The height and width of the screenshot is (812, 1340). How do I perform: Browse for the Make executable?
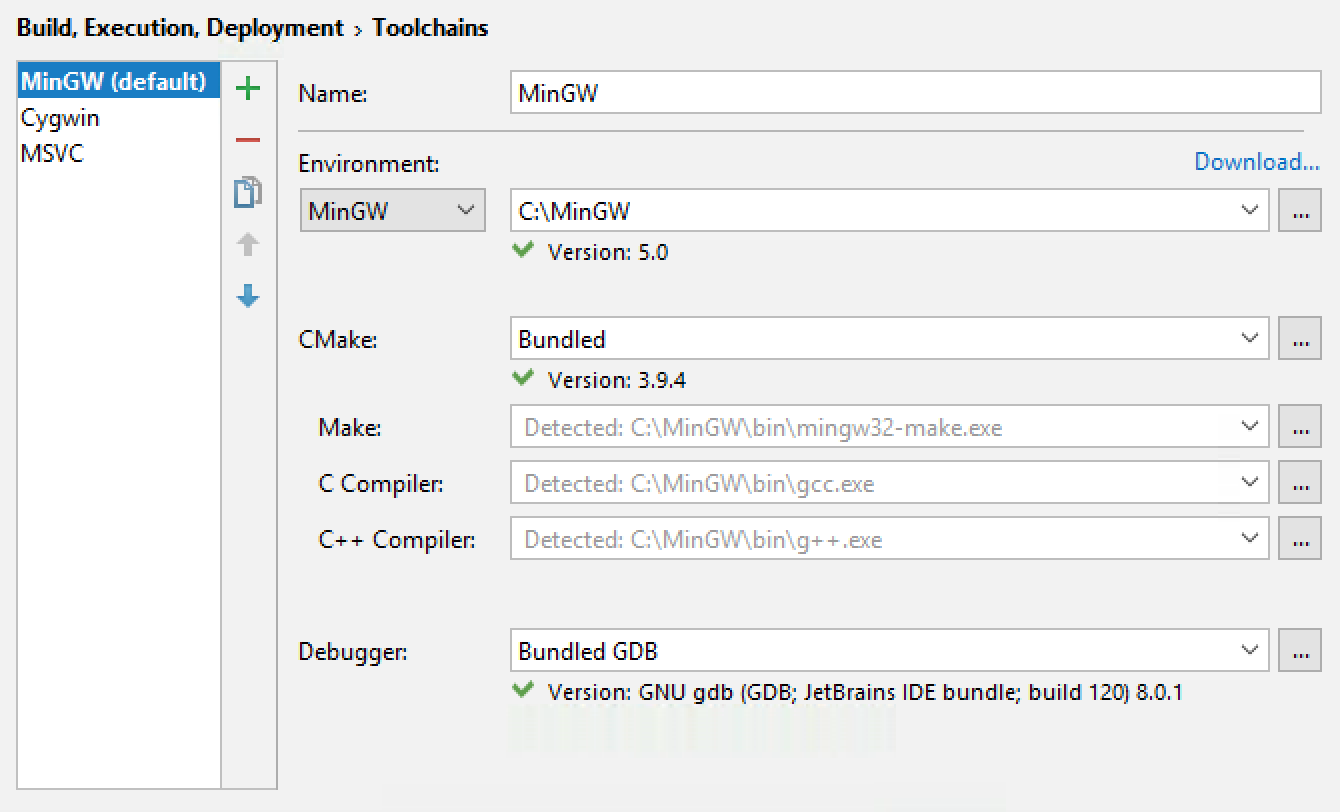(1300, 428)
